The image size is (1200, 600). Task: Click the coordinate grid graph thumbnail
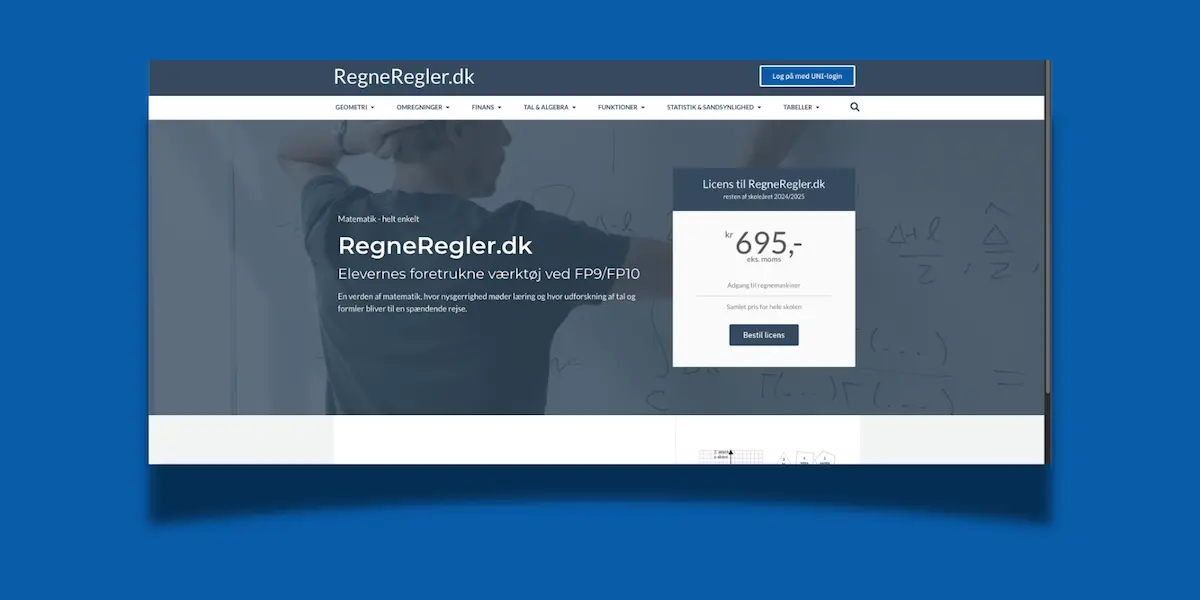point(731,456)
